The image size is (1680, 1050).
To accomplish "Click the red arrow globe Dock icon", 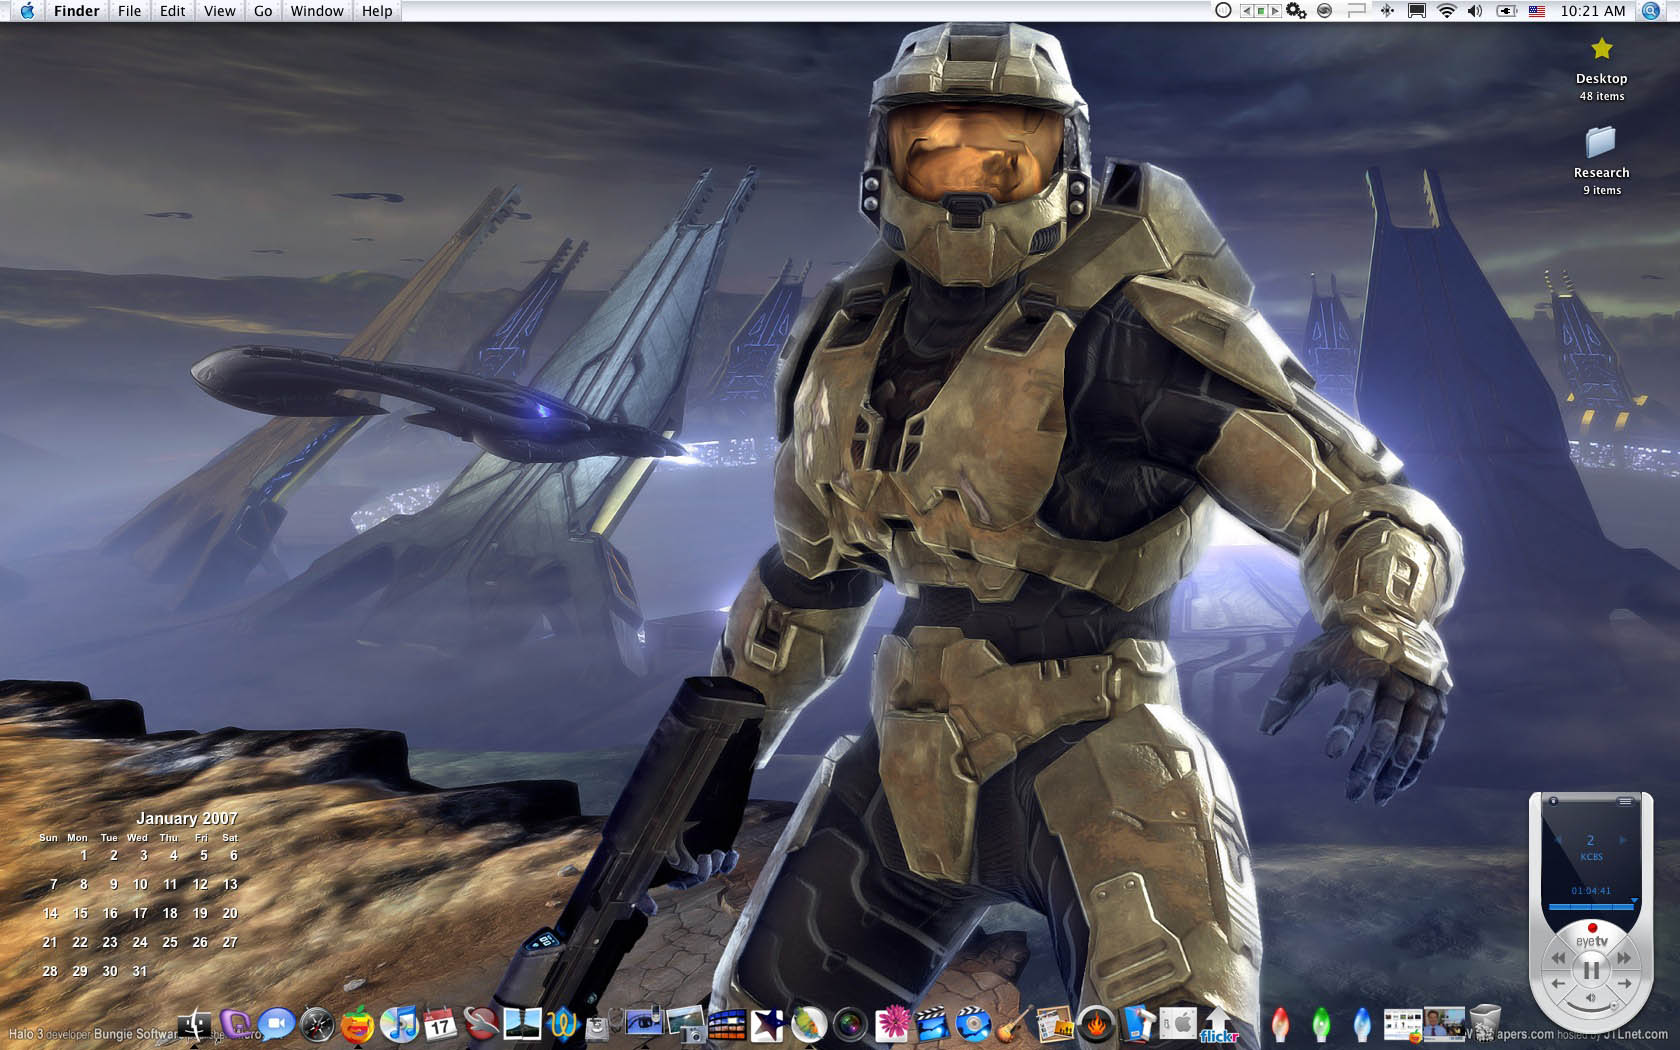I will (x=481, y=1023).
